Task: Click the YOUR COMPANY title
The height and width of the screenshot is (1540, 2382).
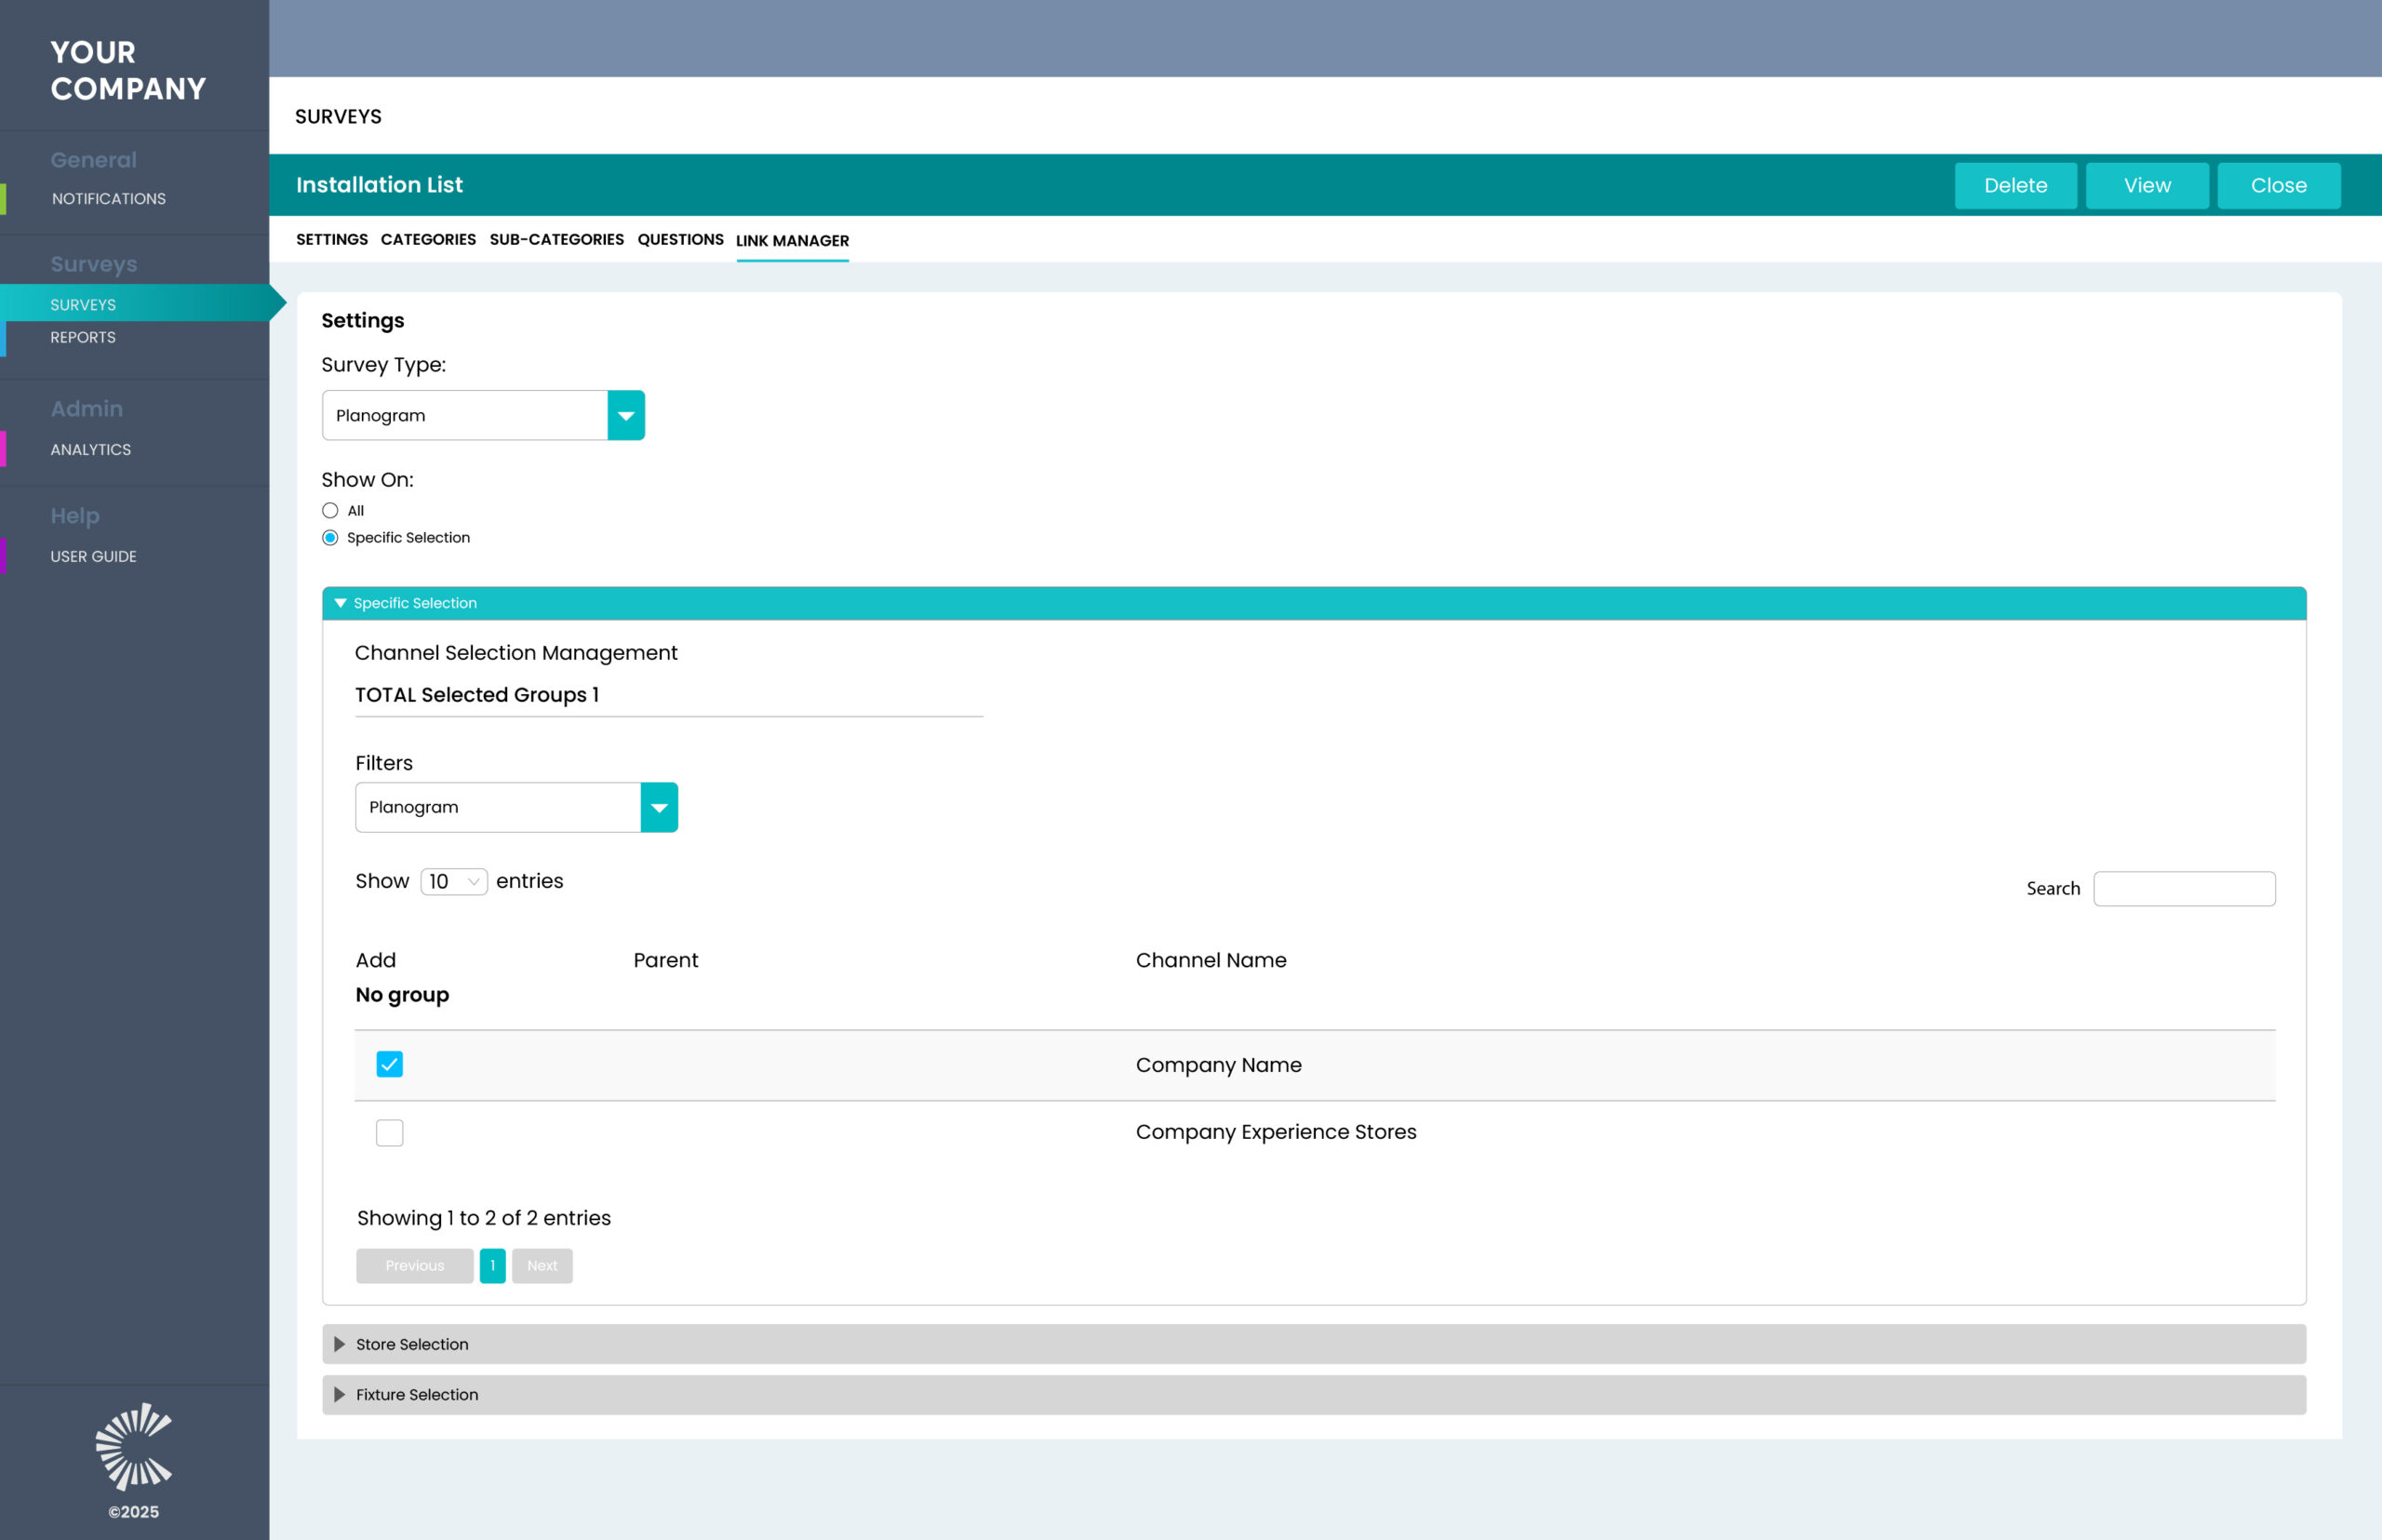Action: pos(128,70)
